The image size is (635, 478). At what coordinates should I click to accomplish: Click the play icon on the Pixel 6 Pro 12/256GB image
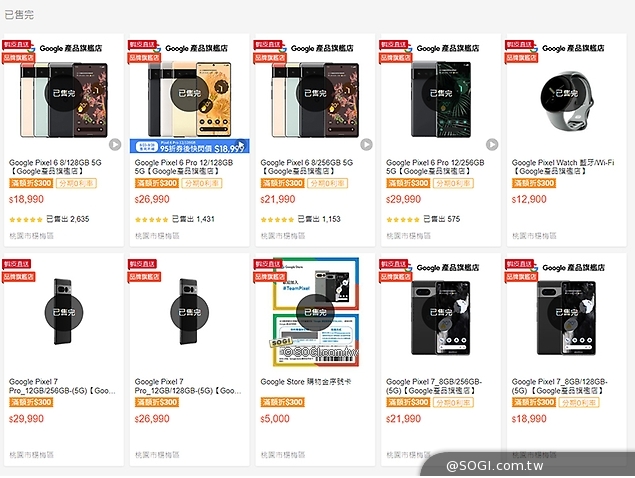click(492, 144)
